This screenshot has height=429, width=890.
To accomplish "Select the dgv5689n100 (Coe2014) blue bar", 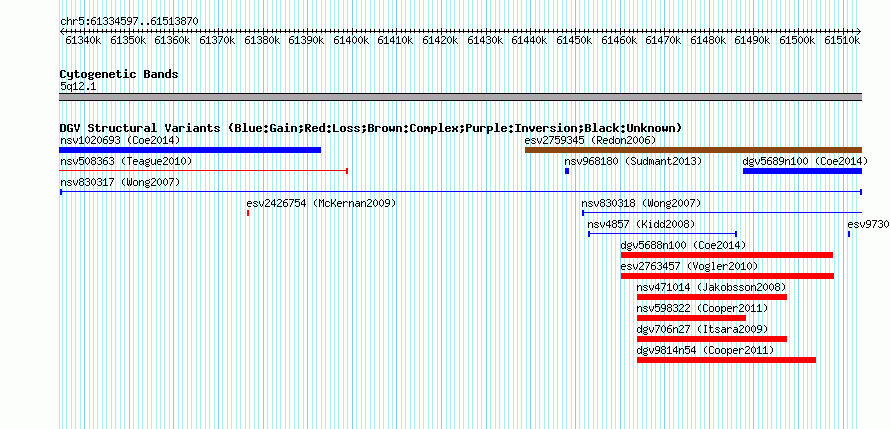I will 803,171.
